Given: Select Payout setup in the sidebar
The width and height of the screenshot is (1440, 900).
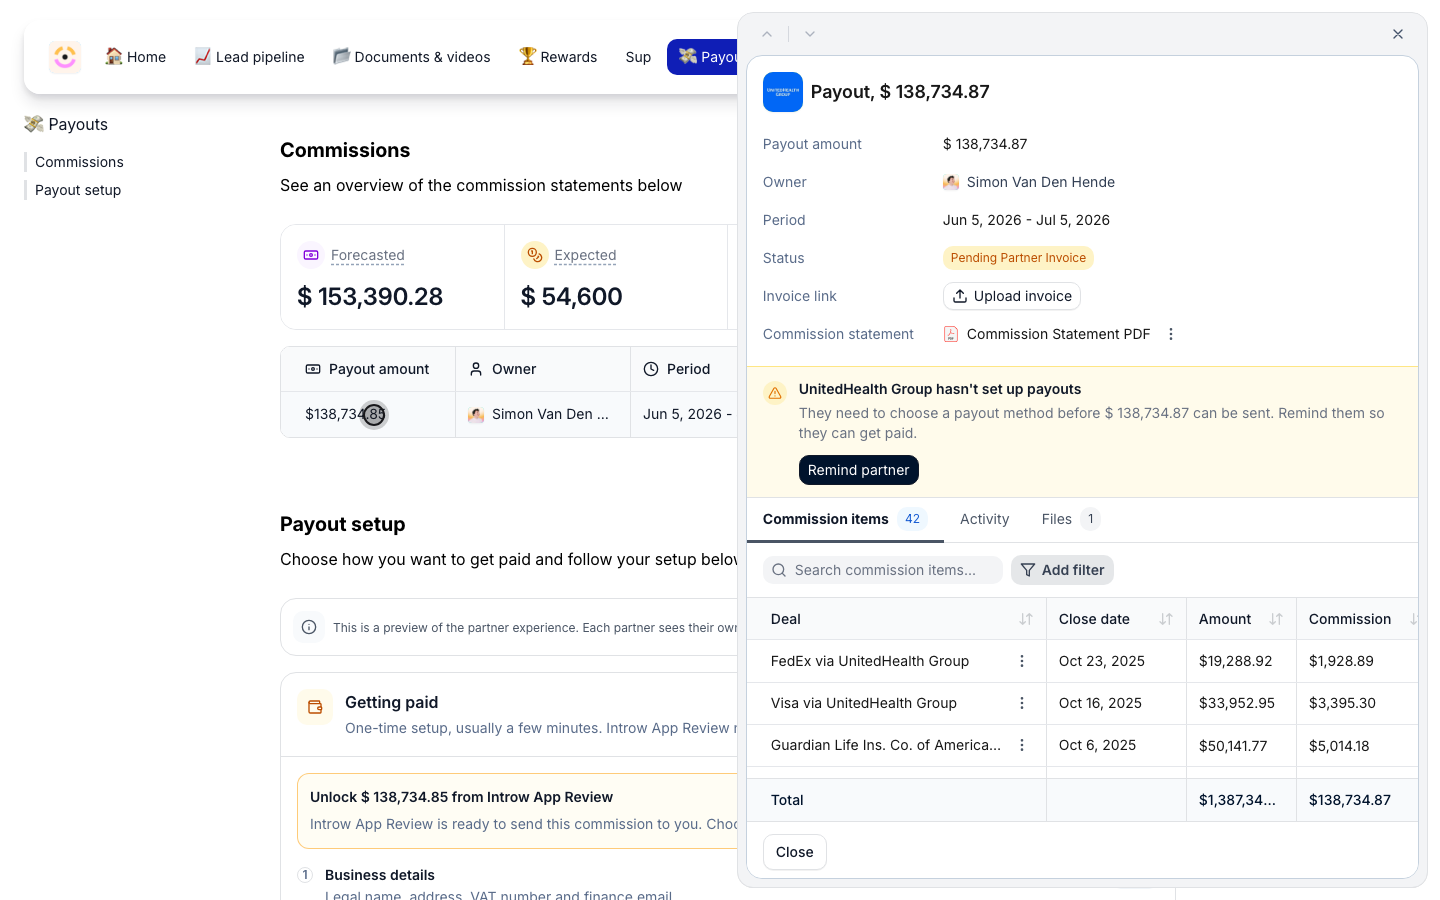Looking at the screenshot, I should click(78, 190).
